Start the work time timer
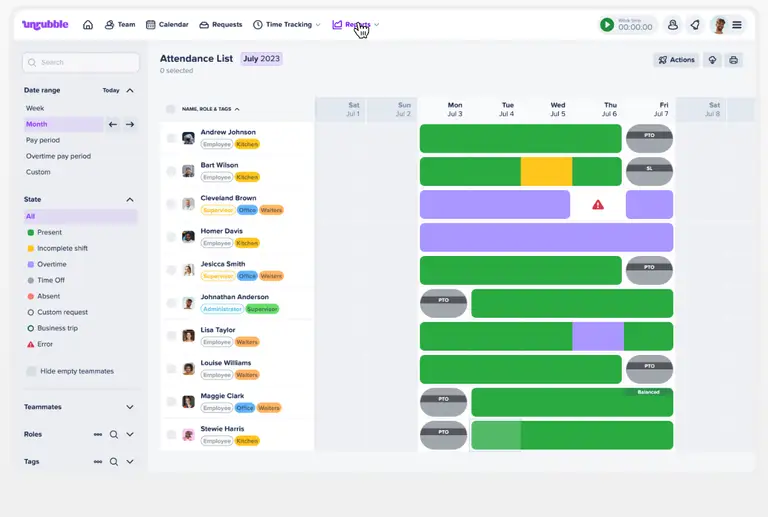This screenshot has width=768, height=517. pos(607,25)
